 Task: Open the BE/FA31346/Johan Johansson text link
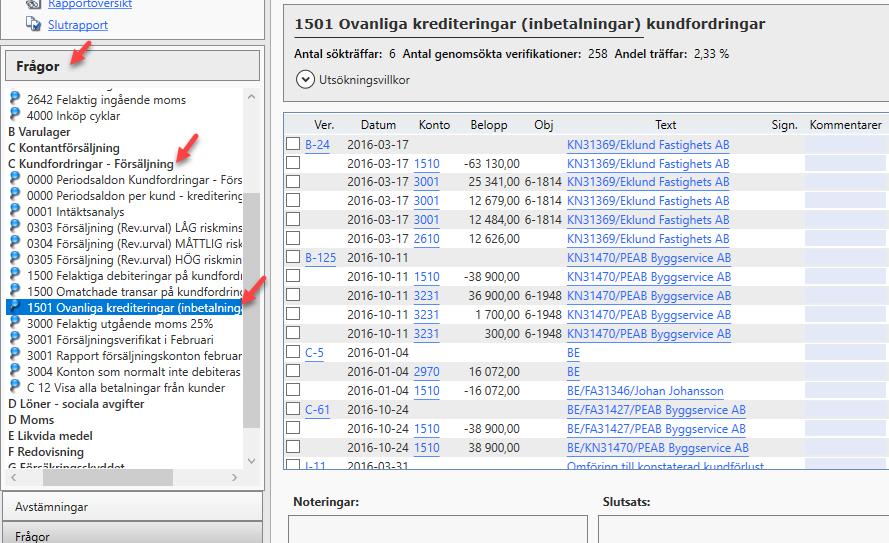pyautogui.click(x=645, y=391)
